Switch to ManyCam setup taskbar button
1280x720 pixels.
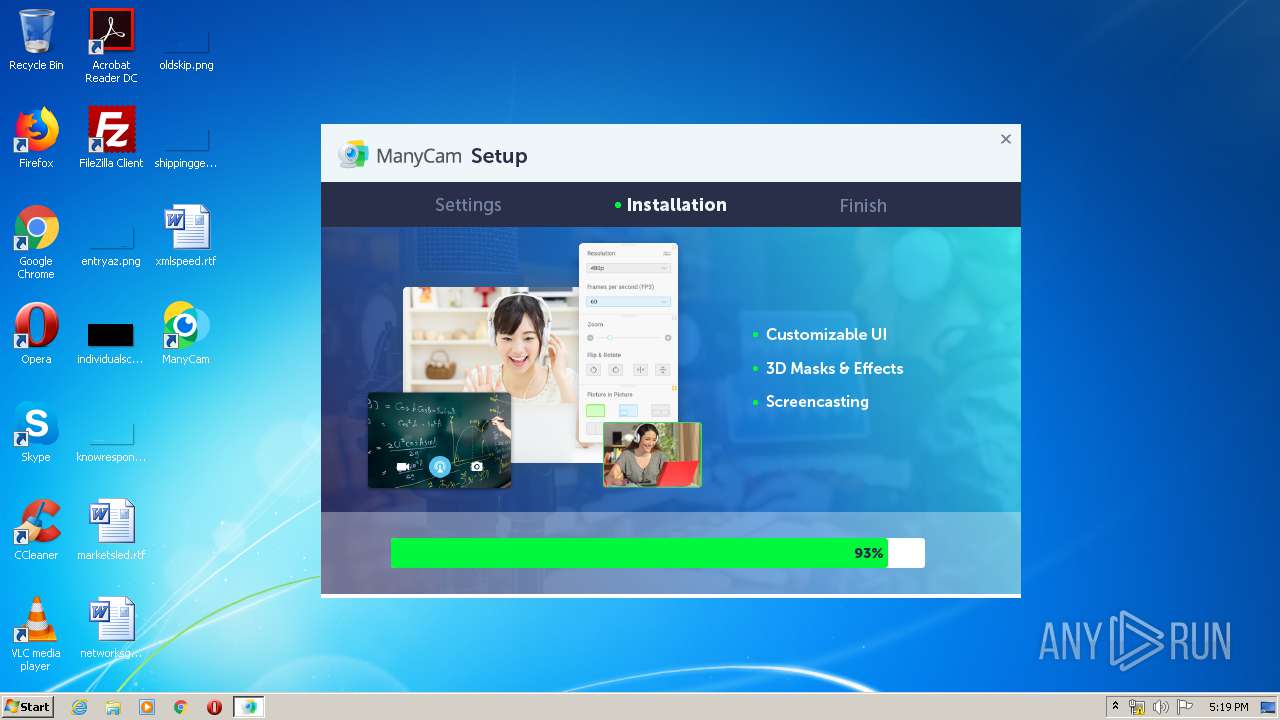point(249,707)
